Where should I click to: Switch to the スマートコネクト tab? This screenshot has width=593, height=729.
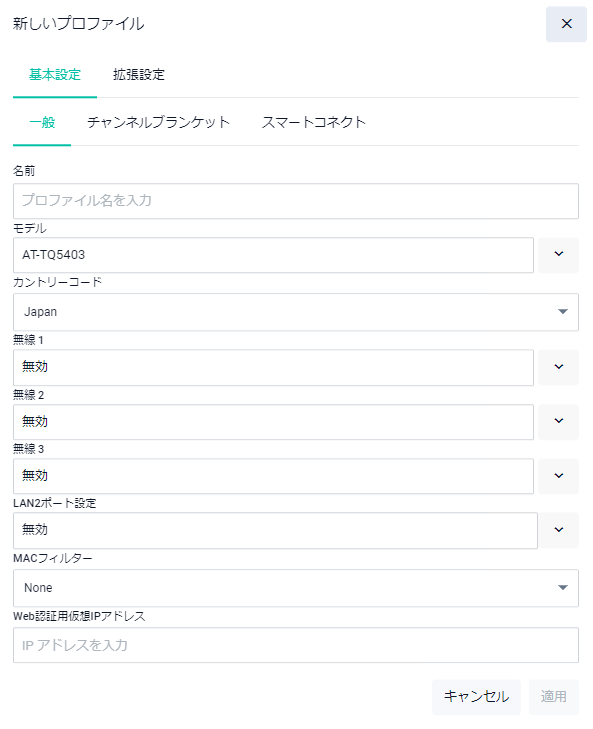(x=313, y=123)
